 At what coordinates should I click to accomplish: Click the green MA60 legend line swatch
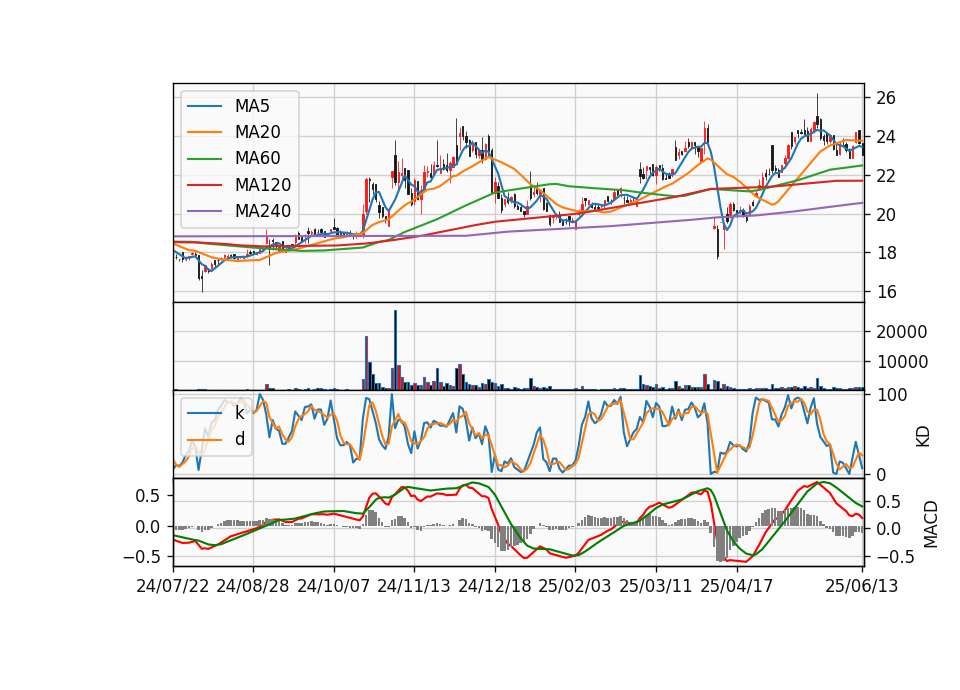[x=204, y=159]
